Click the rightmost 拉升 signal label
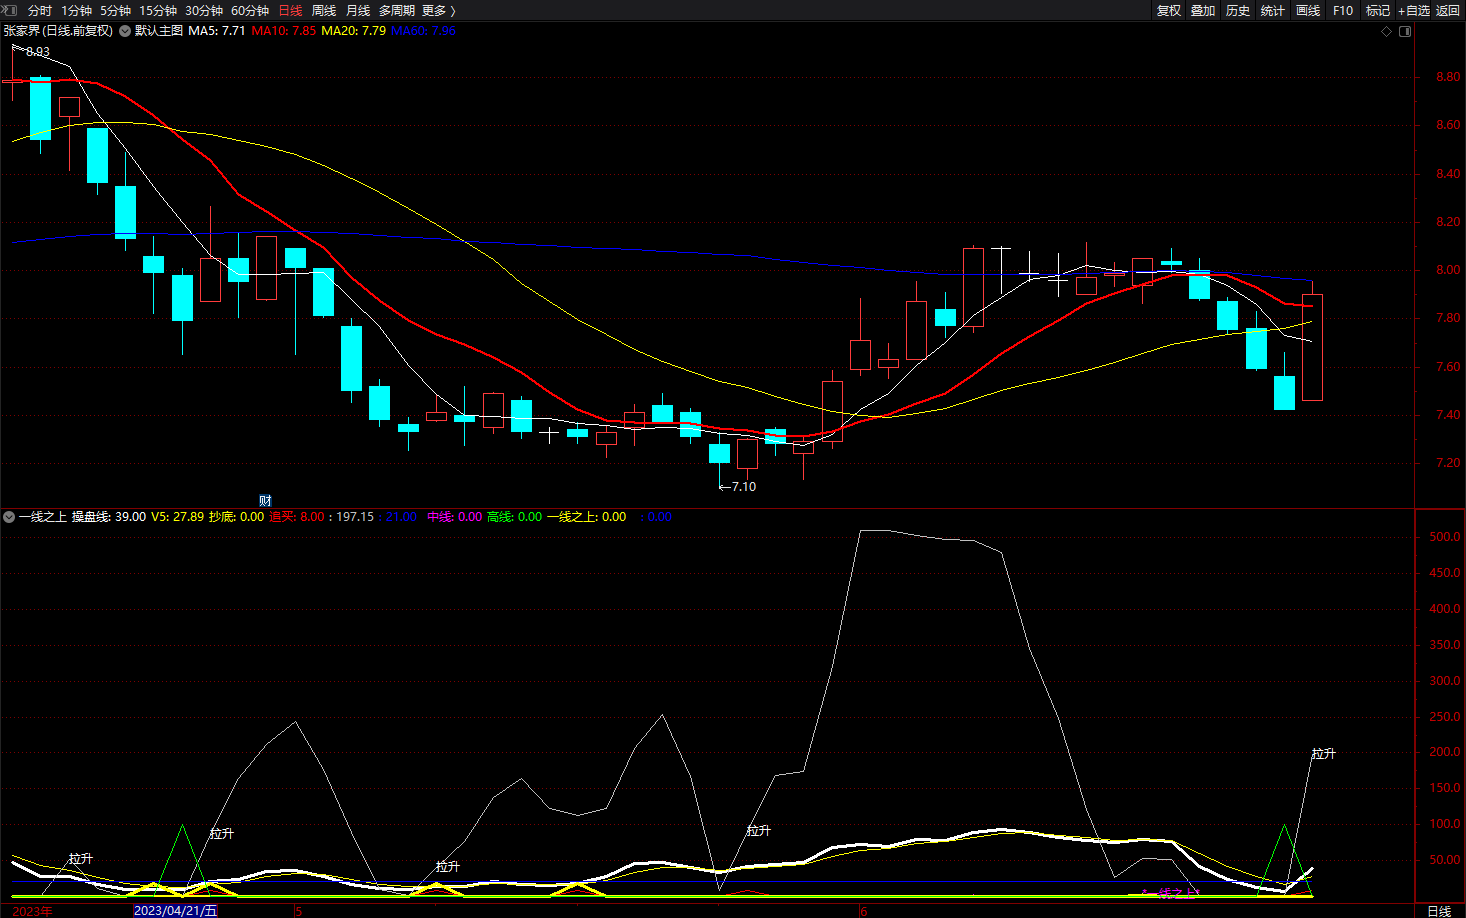 1323,754
